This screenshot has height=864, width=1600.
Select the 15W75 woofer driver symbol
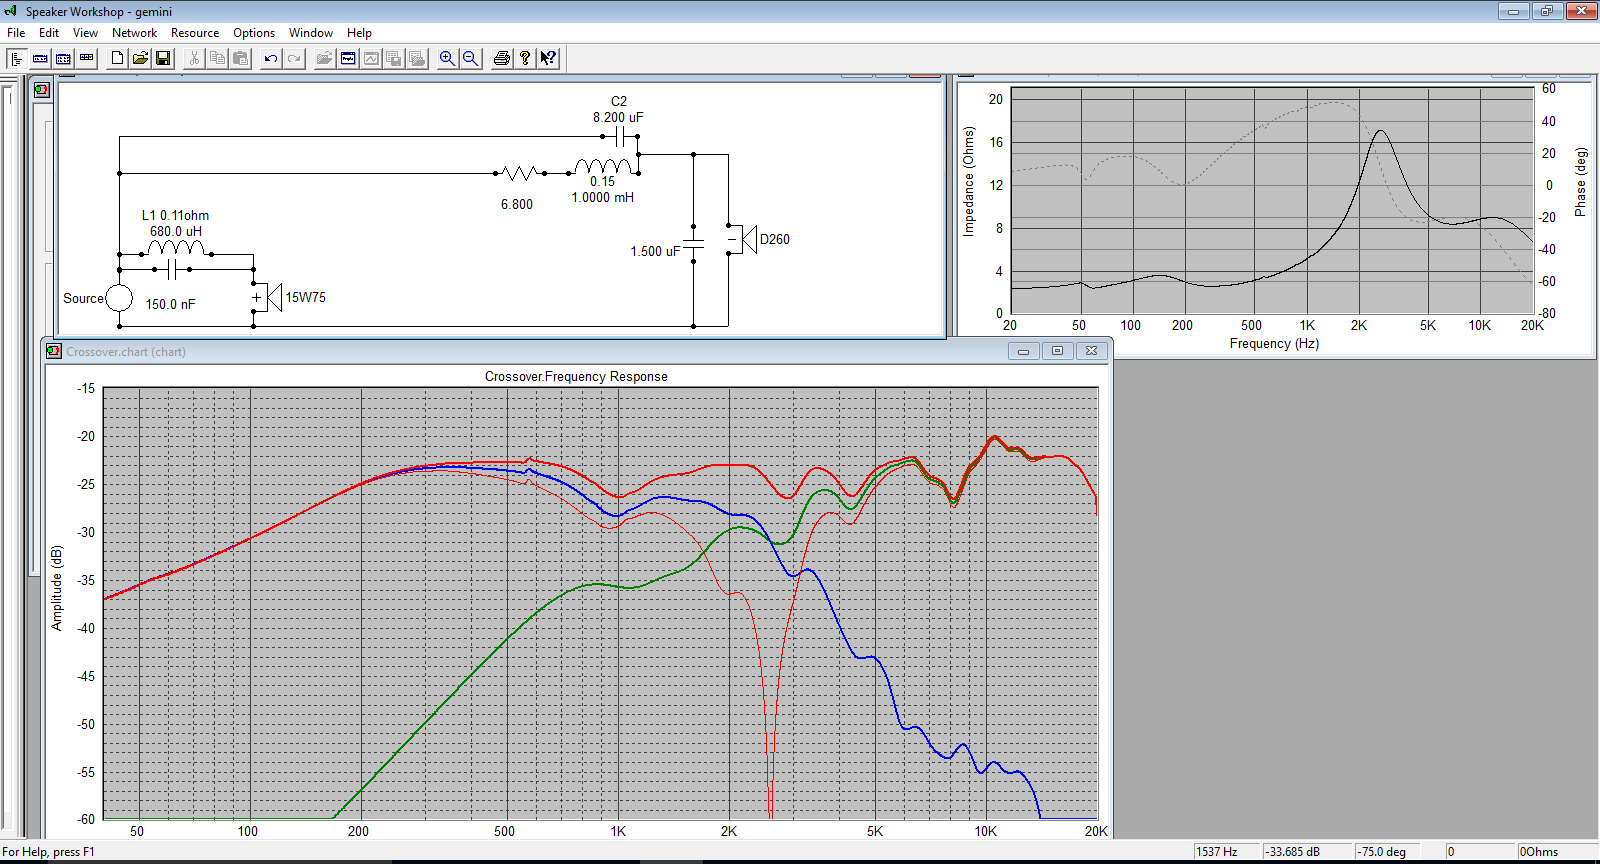(269, 298)
